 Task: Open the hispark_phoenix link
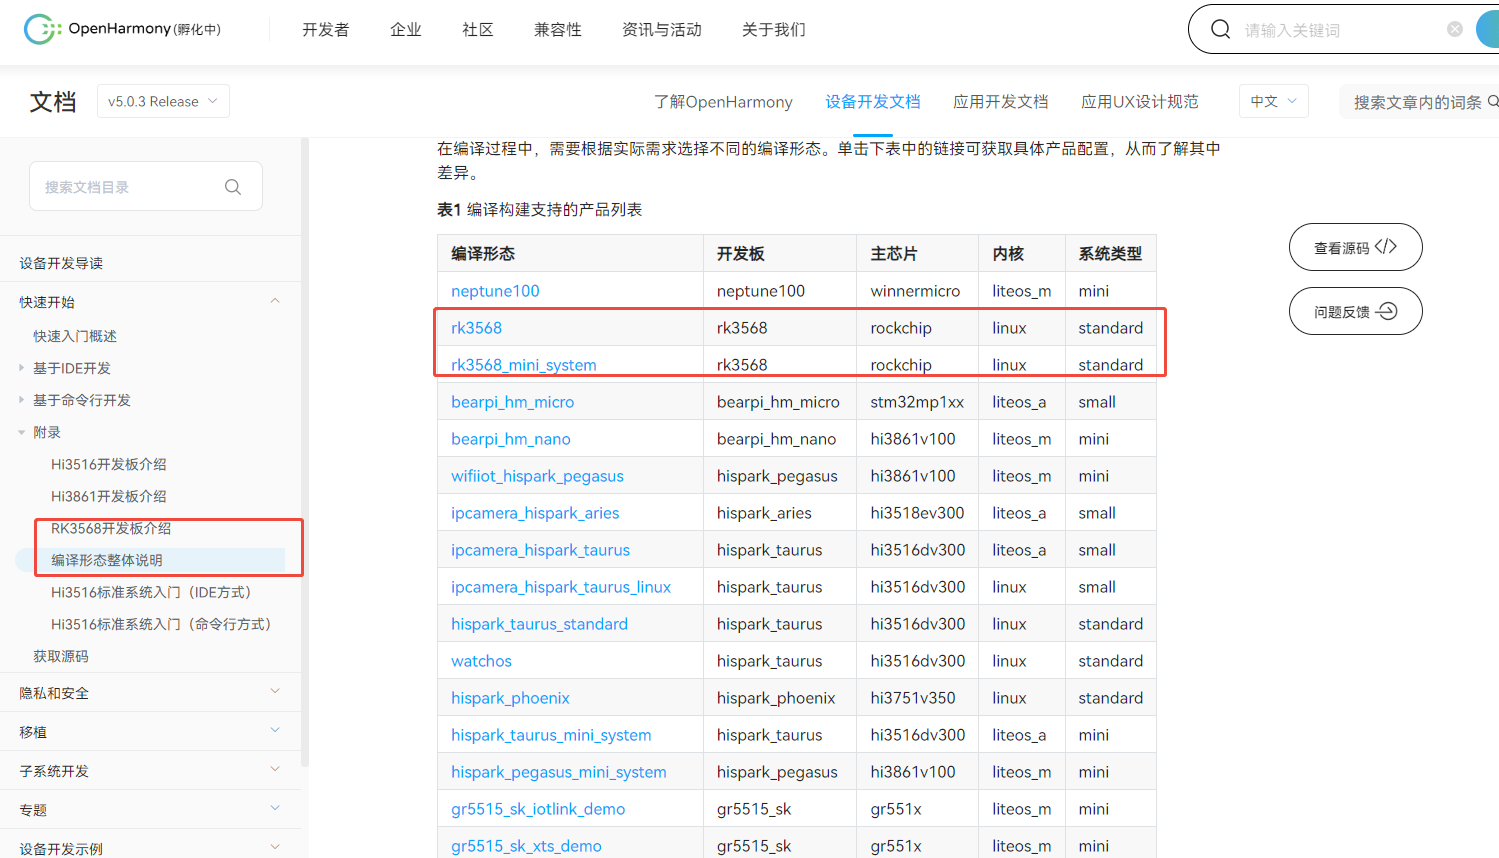510,698
